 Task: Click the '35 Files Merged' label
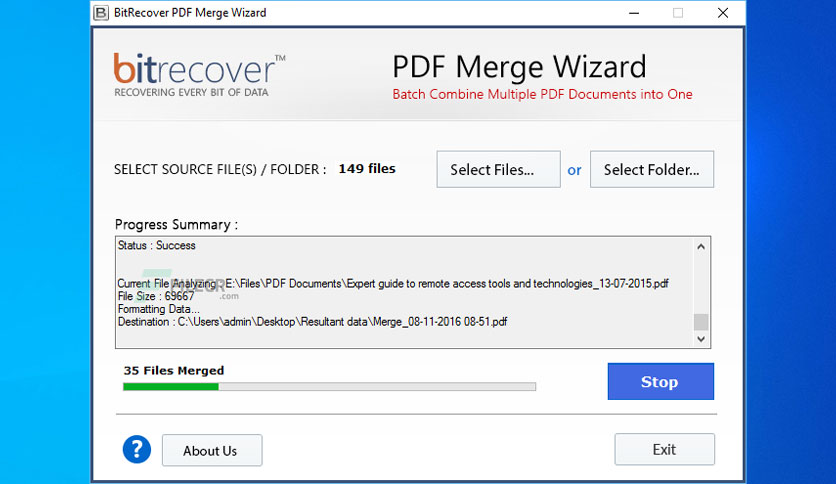pos(174,370)
